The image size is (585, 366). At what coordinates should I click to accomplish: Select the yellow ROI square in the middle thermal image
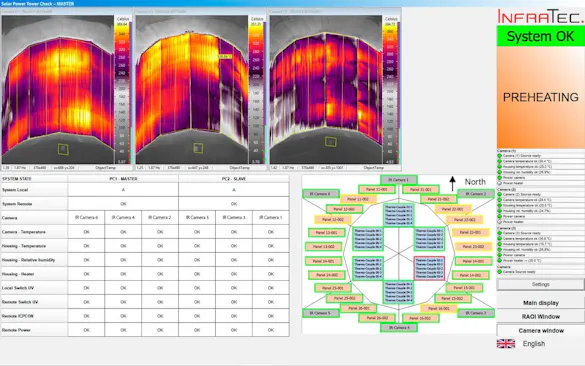point(198,148)
